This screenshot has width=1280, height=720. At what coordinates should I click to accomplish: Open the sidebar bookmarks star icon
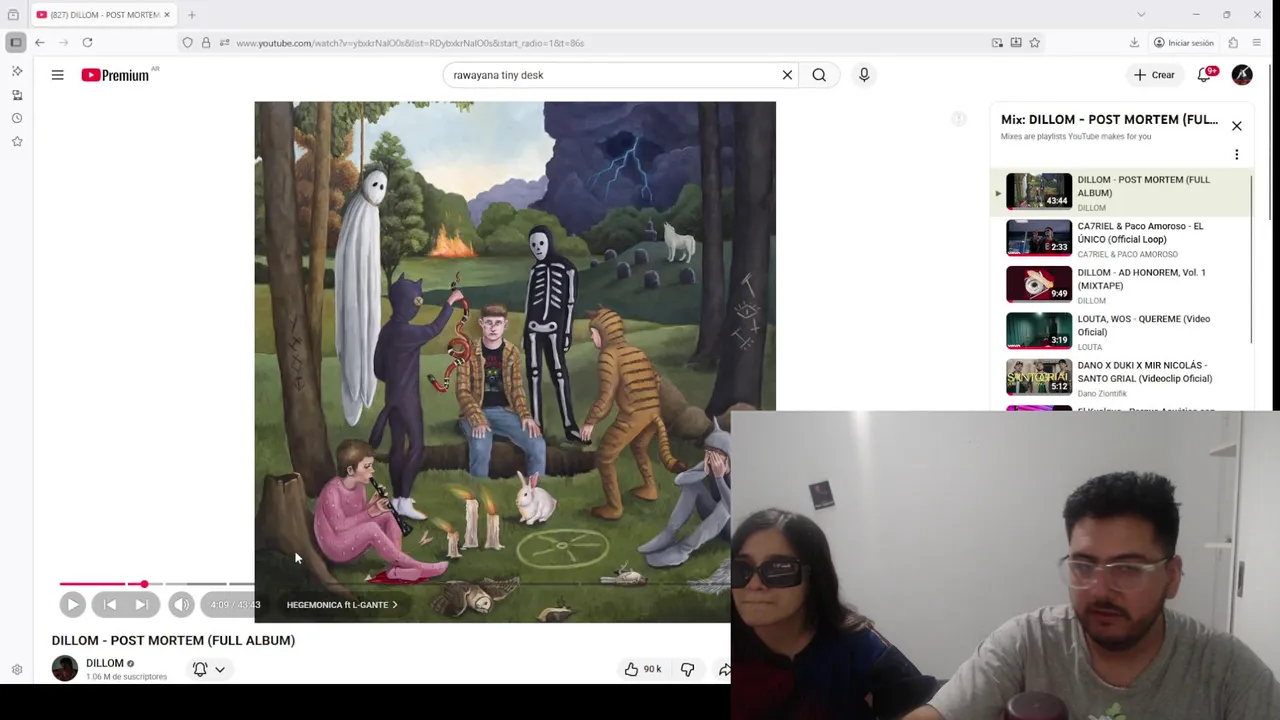pyautogui.click(x=17, y=141)
